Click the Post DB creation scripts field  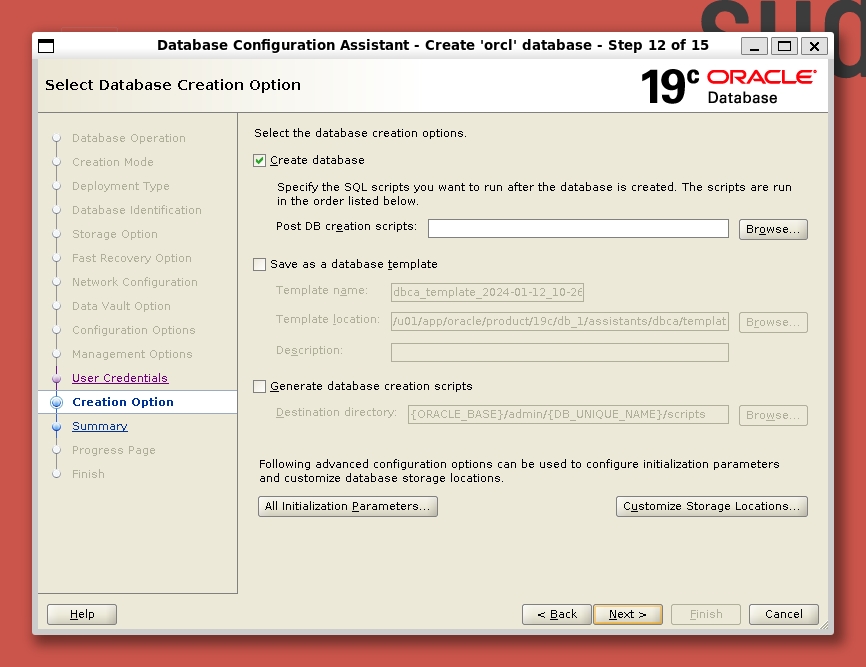[x=578, y=229]
